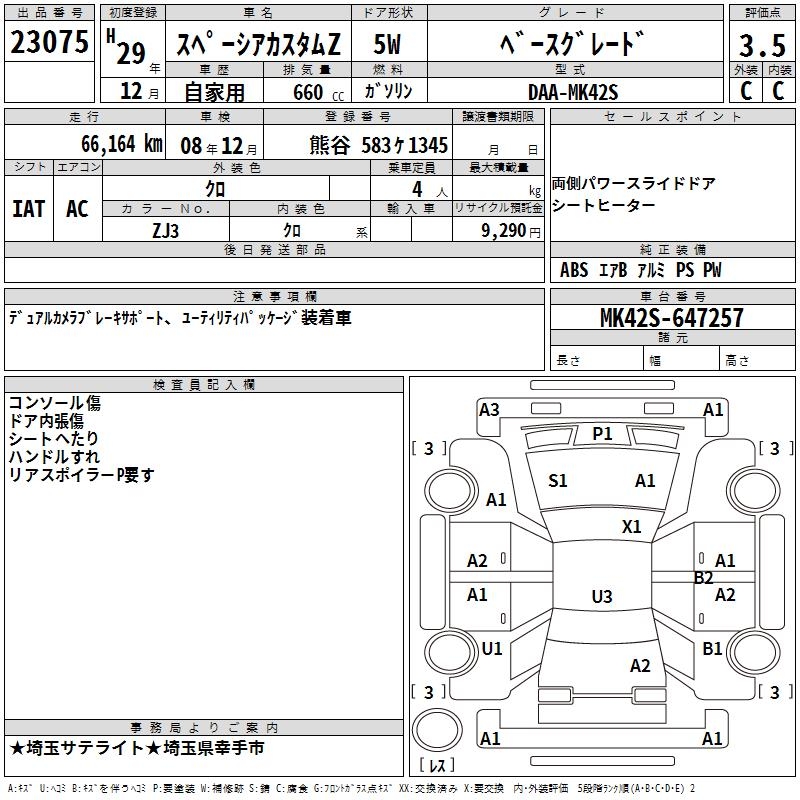This screenshot has width=800, height=800.
Task: Select the U1 dent mark near the rear wheel
Action: (x=492, y=648)
